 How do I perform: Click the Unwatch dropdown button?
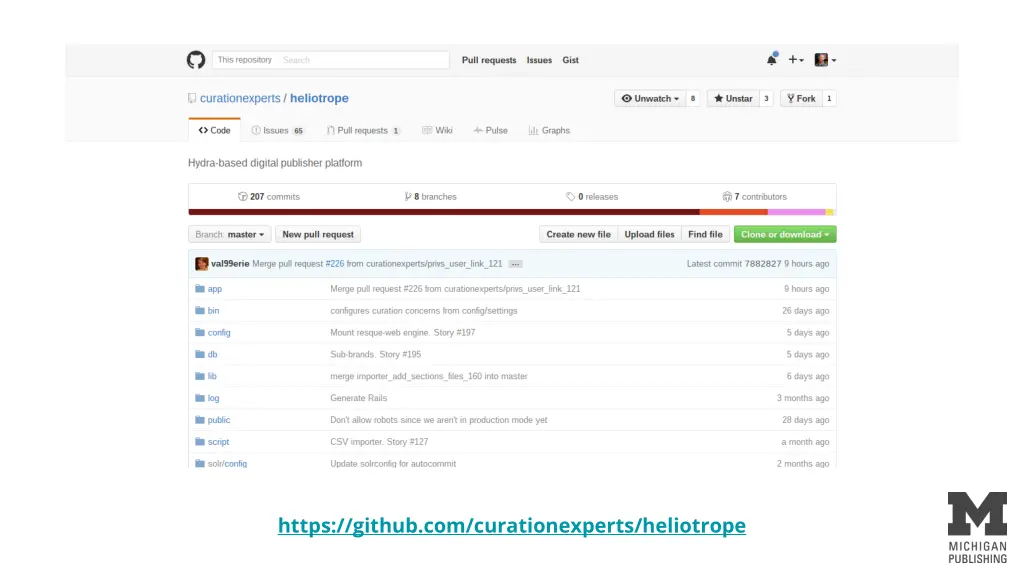coord(650,99)
